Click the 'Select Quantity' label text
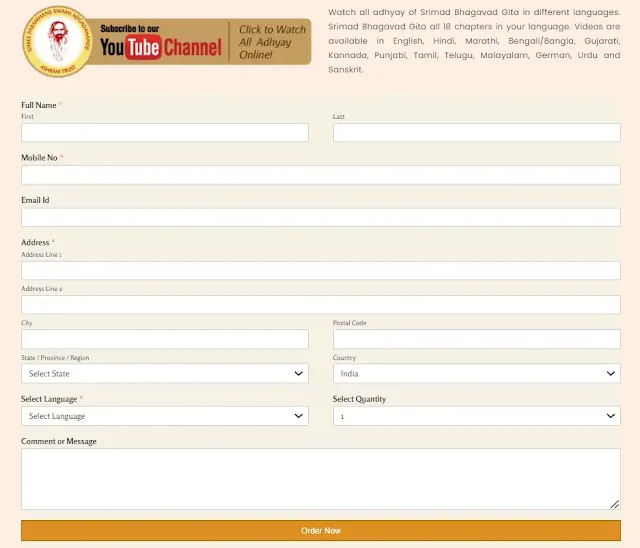 click(359, 399)
